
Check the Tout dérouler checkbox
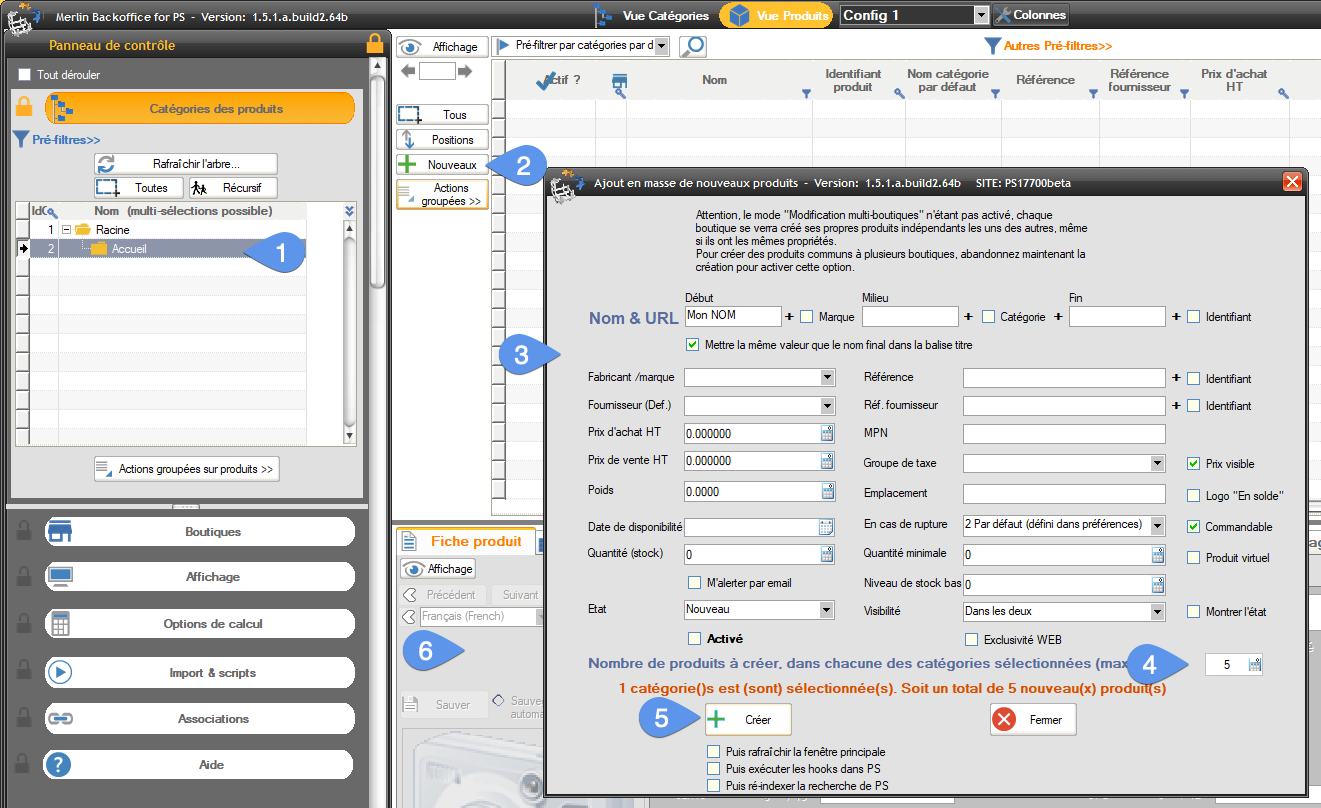tap(25, 75)
